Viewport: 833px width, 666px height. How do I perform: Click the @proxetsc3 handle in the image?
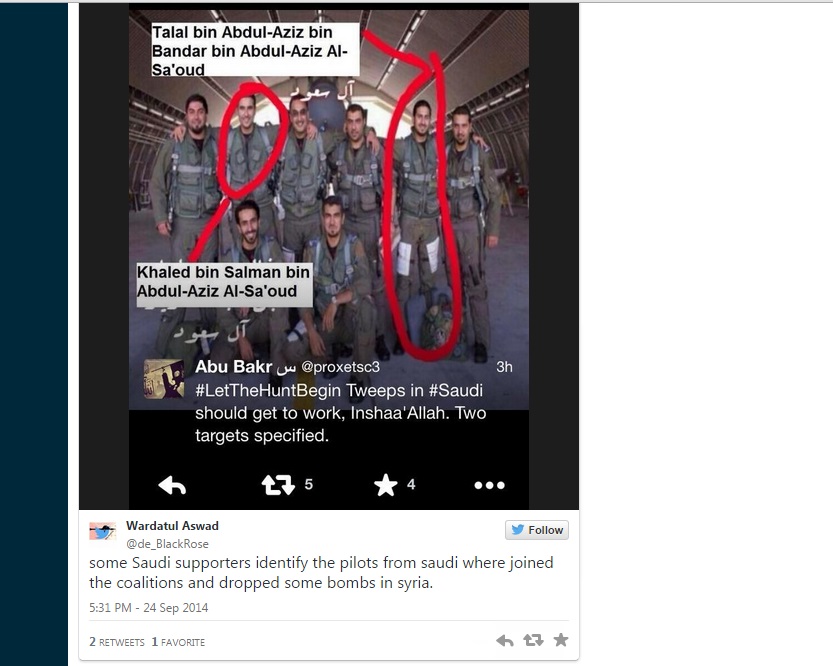[341, 367]
